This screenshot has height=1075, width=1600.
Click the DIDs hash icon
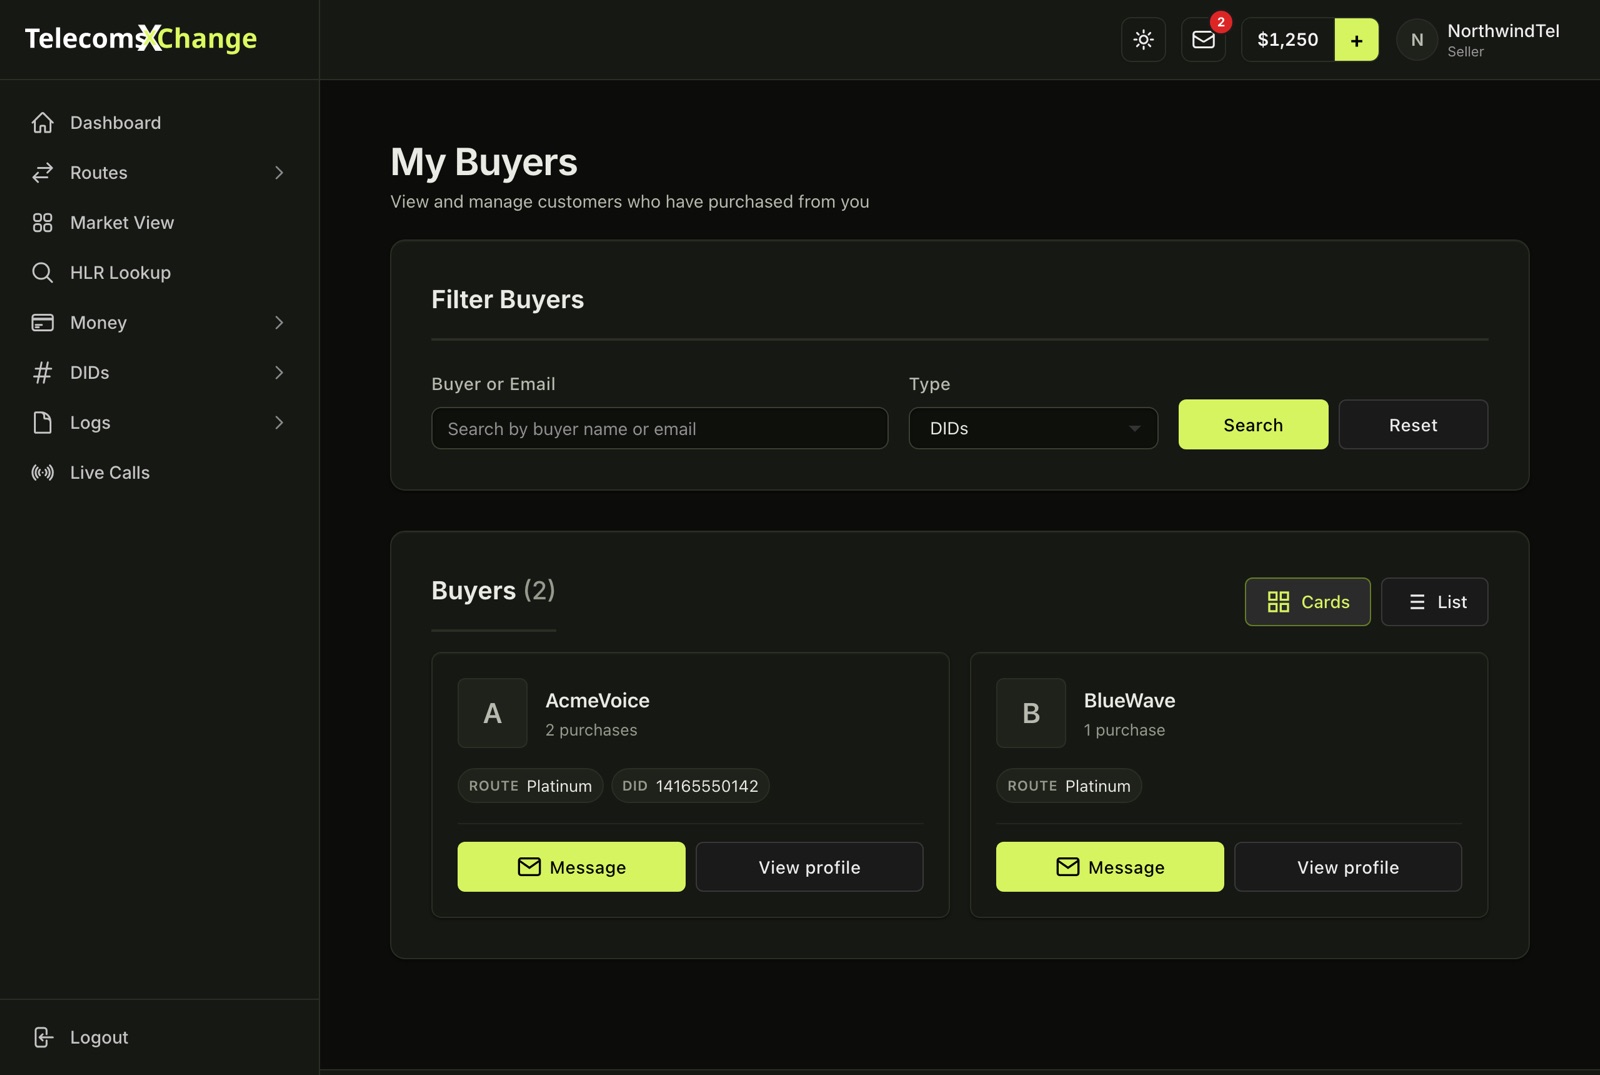[x=42, y=373]
